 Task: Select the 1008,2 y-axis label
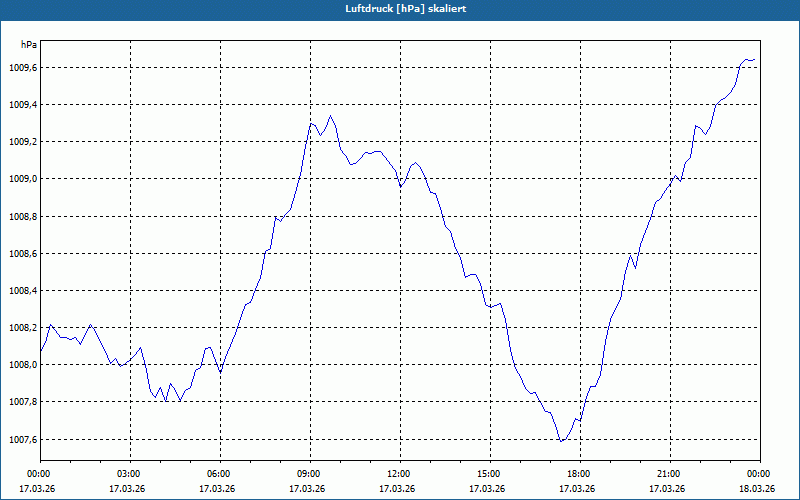[22, 328]
